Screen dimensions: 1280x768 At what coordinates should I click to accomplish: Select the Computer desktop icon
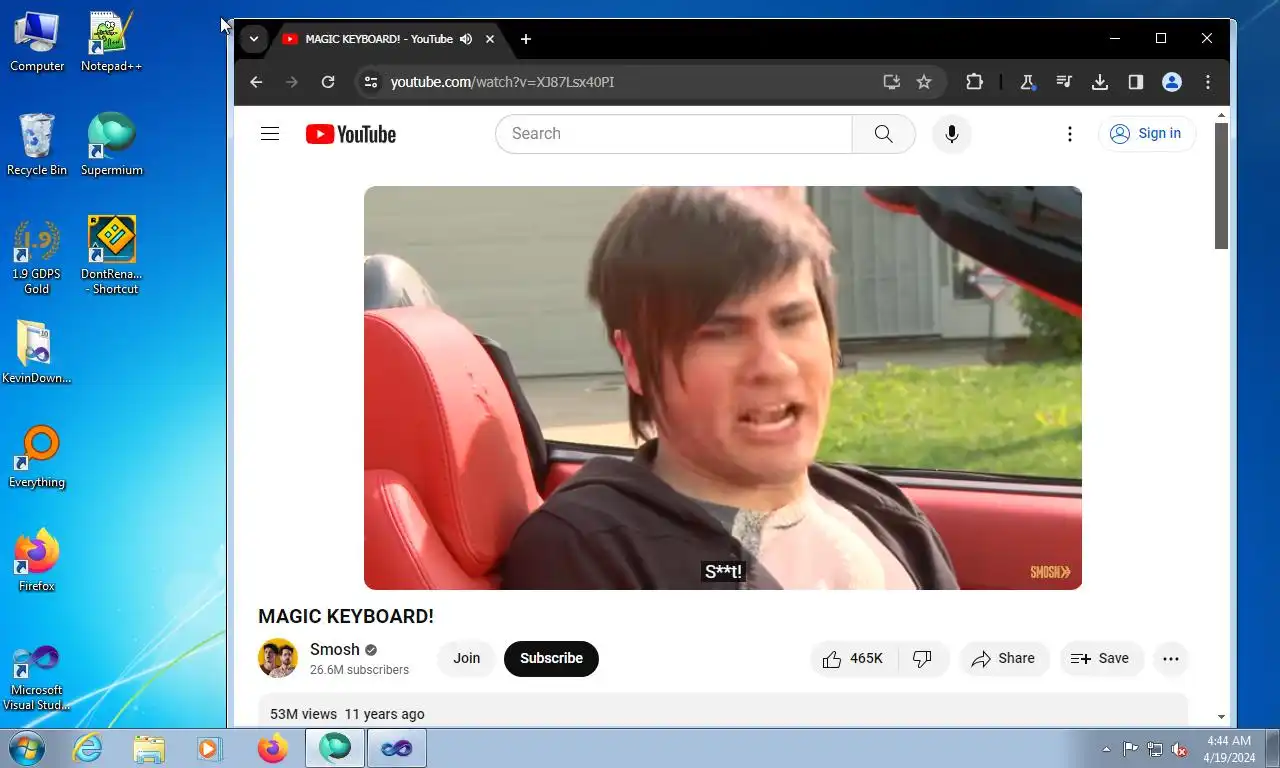coord(37,42)
